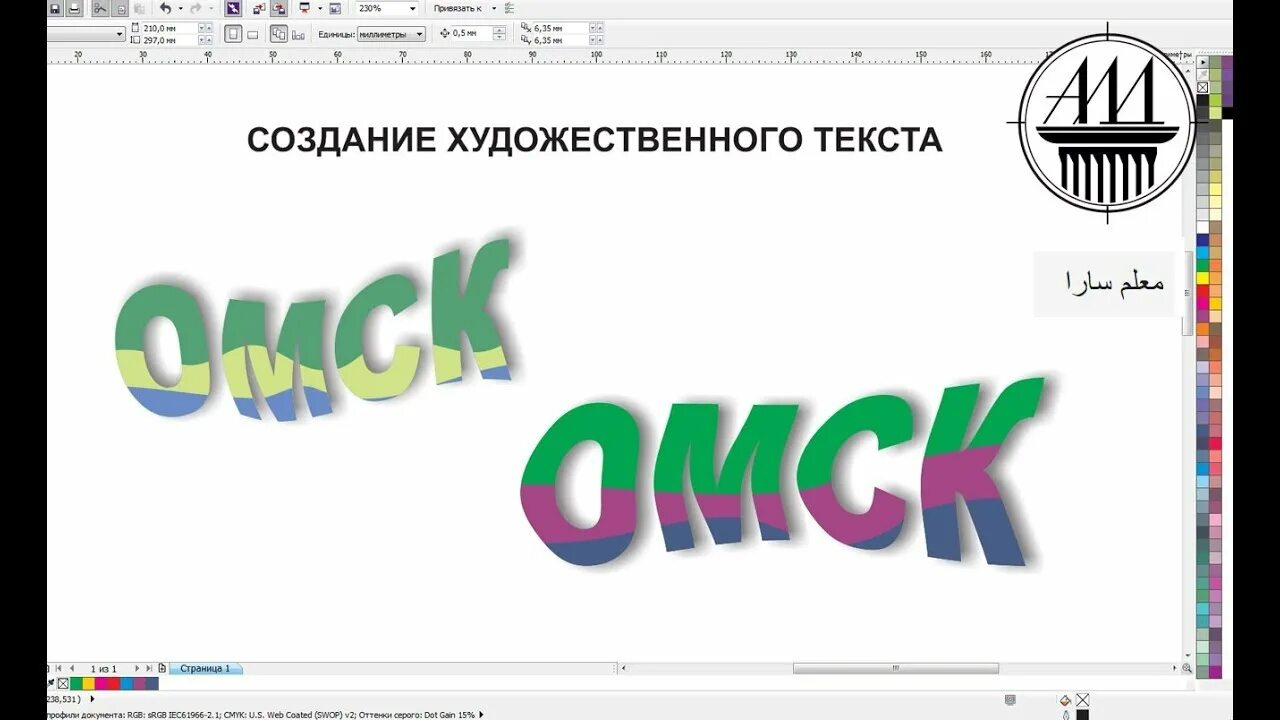The image size is (1280, 720).
Task: Click the page width field 210,0 мм
Action: 170,28
